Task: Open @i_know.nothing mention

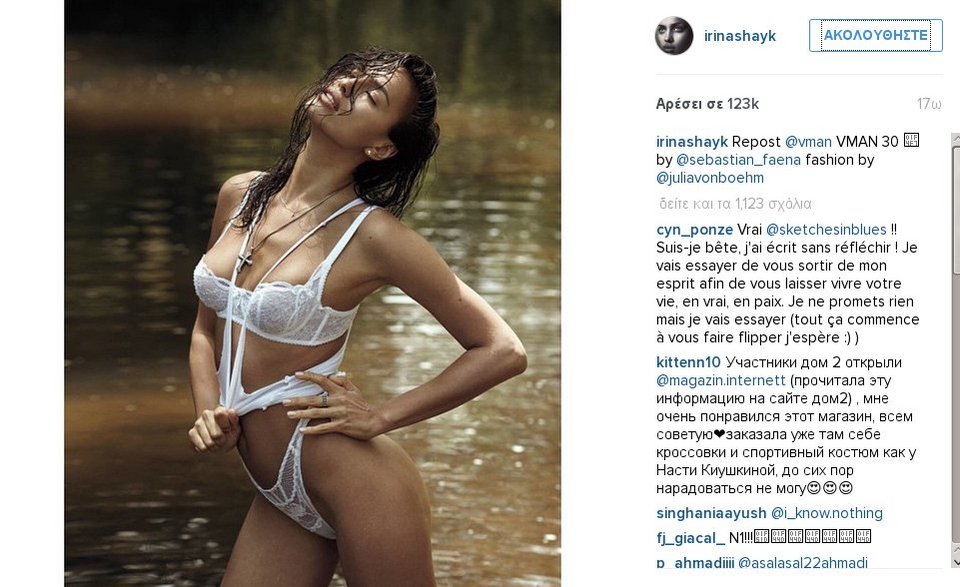Action: [827, 514]
